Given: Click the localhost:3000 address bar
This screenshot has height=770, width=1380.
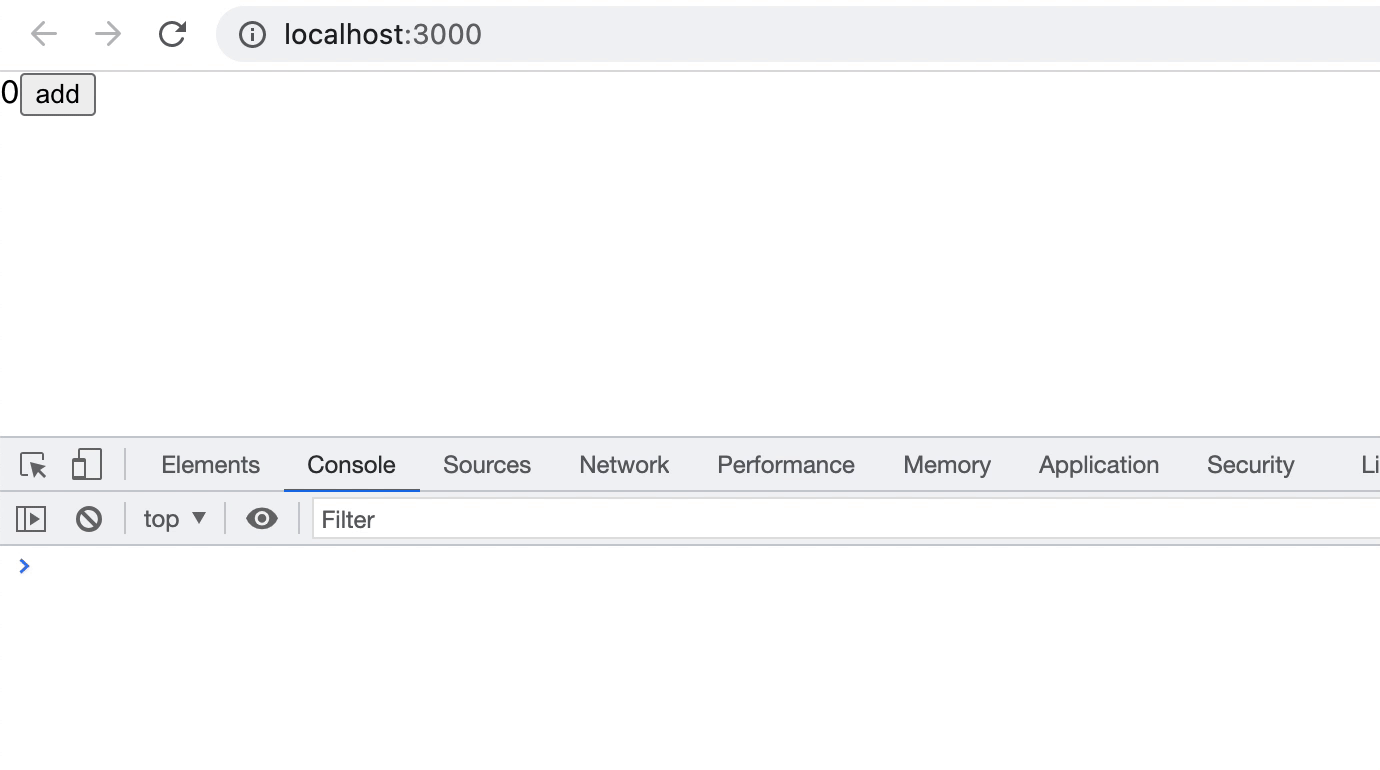Looking at the screenshot, I should [700, 34].
